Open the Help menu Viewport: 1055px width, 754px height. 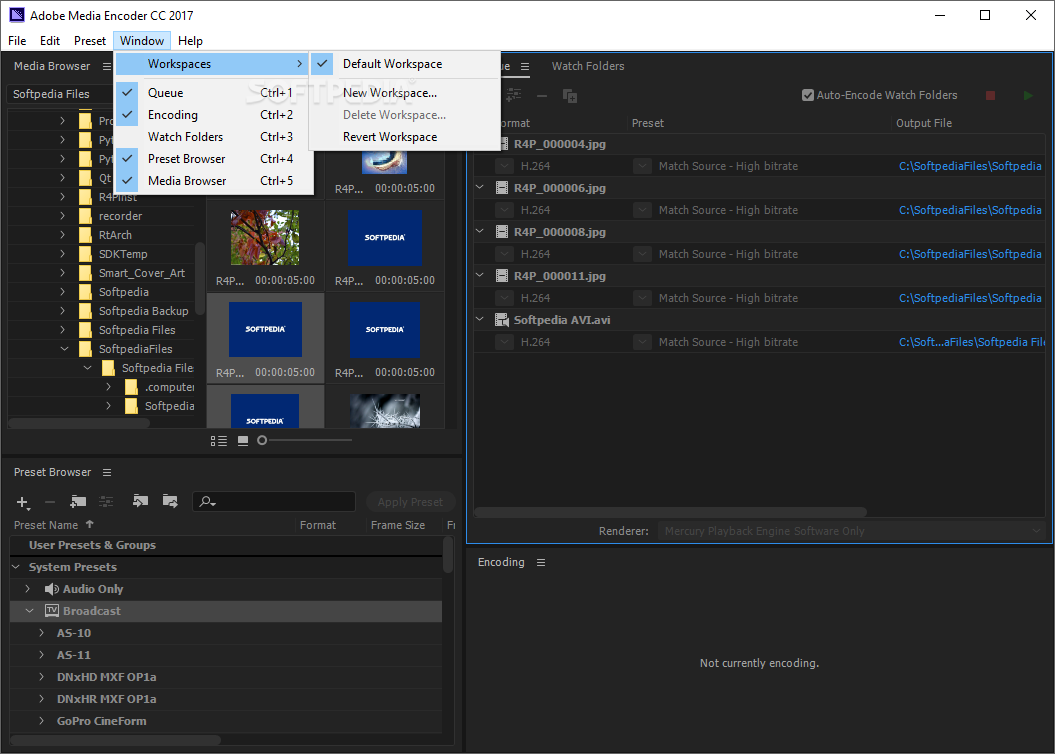click(190, 41)
